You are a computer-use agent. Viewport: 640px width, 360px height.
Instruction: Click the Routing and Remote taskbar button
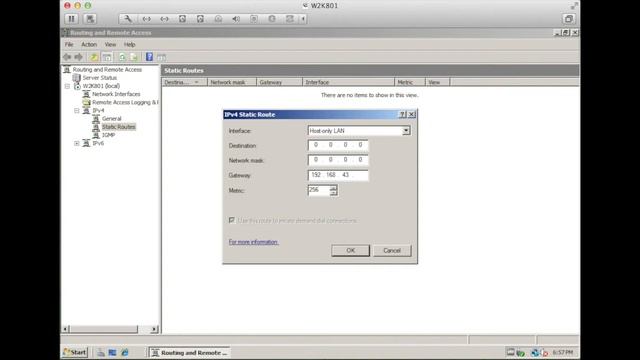[x=189, y=353]
